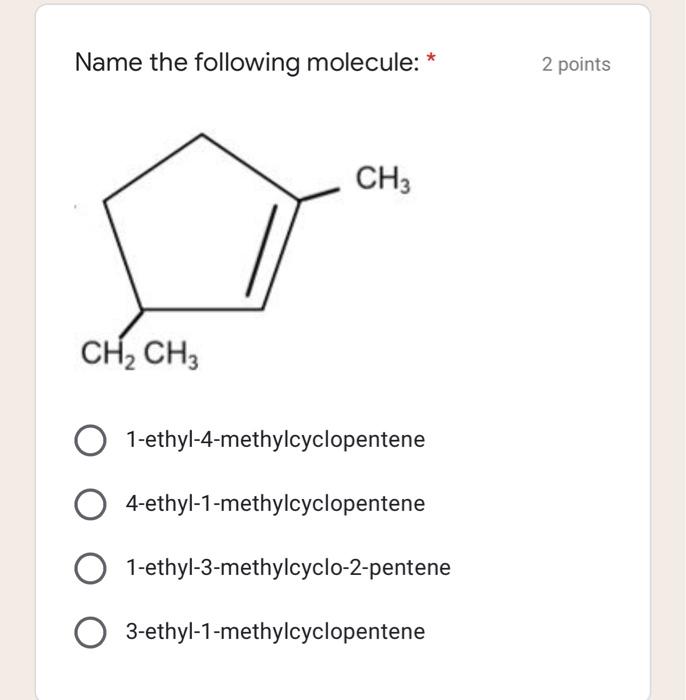Click the cyclopentene ring center in the image
The image size is (686, 700).
[x=201, y=237]
